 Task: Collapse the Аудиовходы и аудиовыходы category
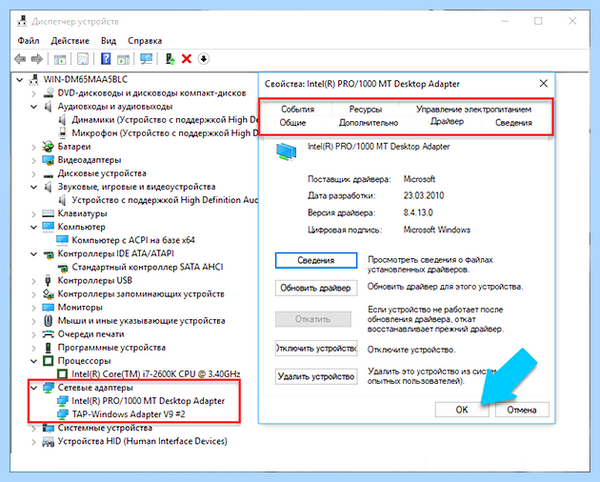click(34, 107)
